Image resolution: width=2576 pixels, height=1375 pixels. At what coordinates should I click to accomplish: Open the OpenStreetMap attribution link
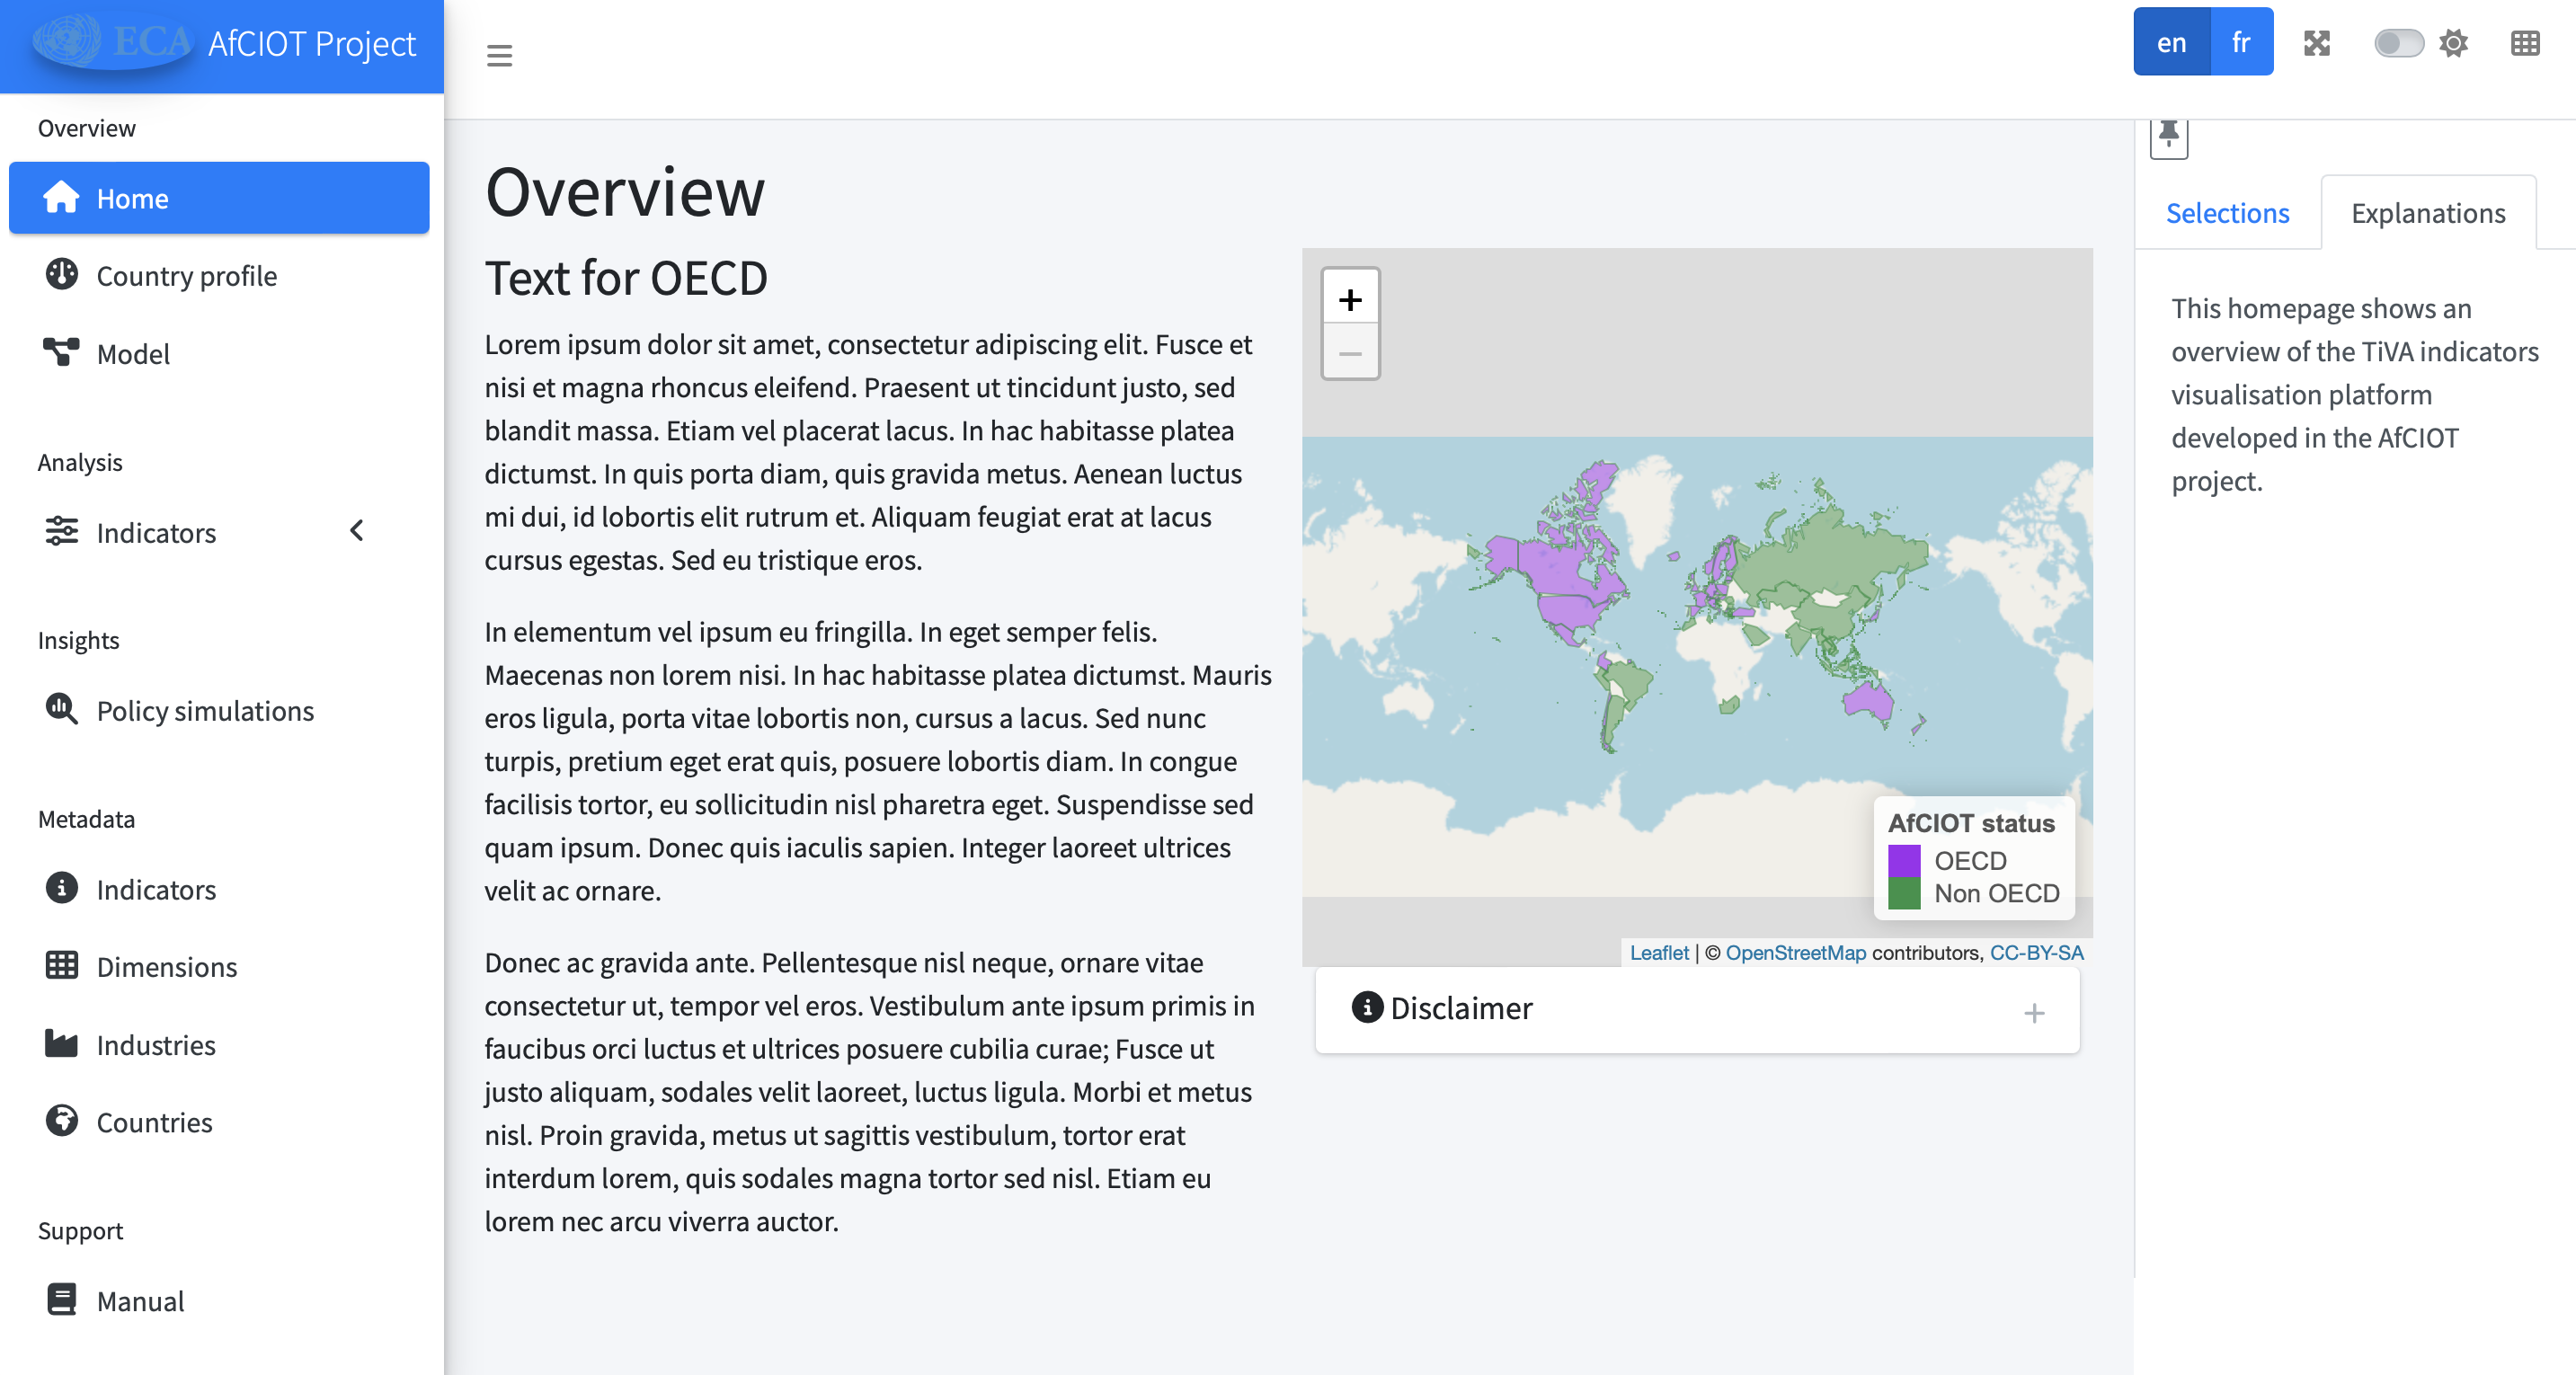(1795, 953)
